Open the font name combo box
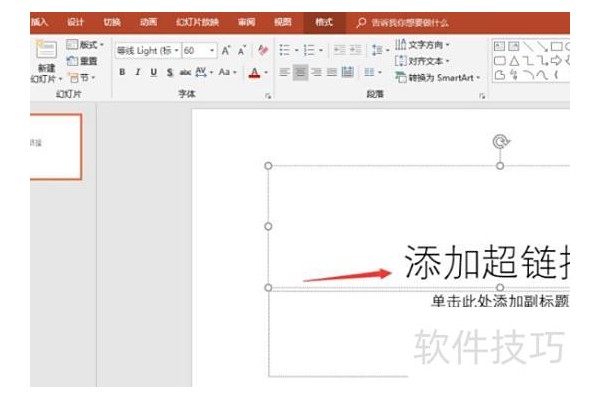600x400 pixels. pos(147,51)
